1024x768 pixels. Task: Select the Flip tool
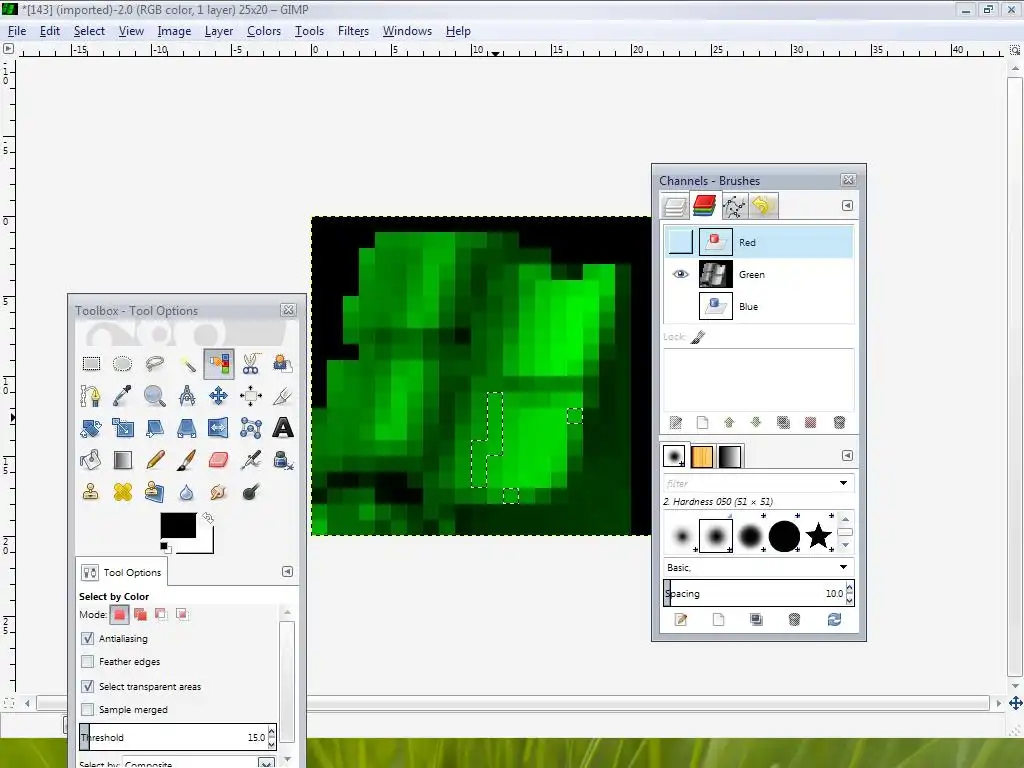click(x=219, y=428)
